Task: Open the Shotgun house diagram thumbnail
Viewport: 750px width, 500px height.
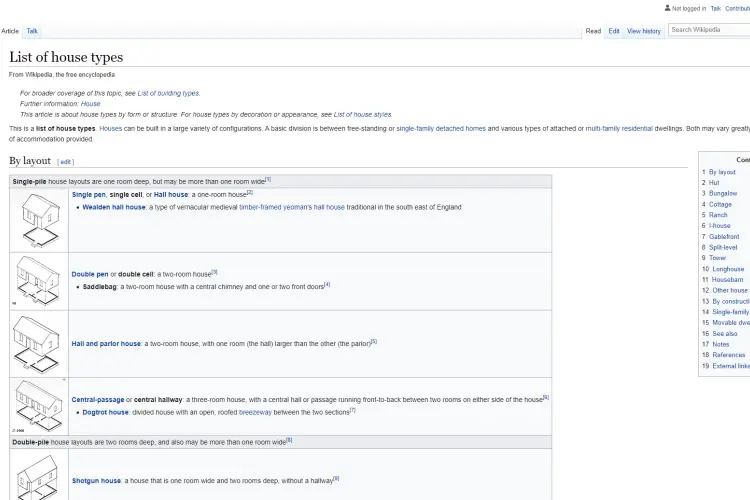Action: 38,477
